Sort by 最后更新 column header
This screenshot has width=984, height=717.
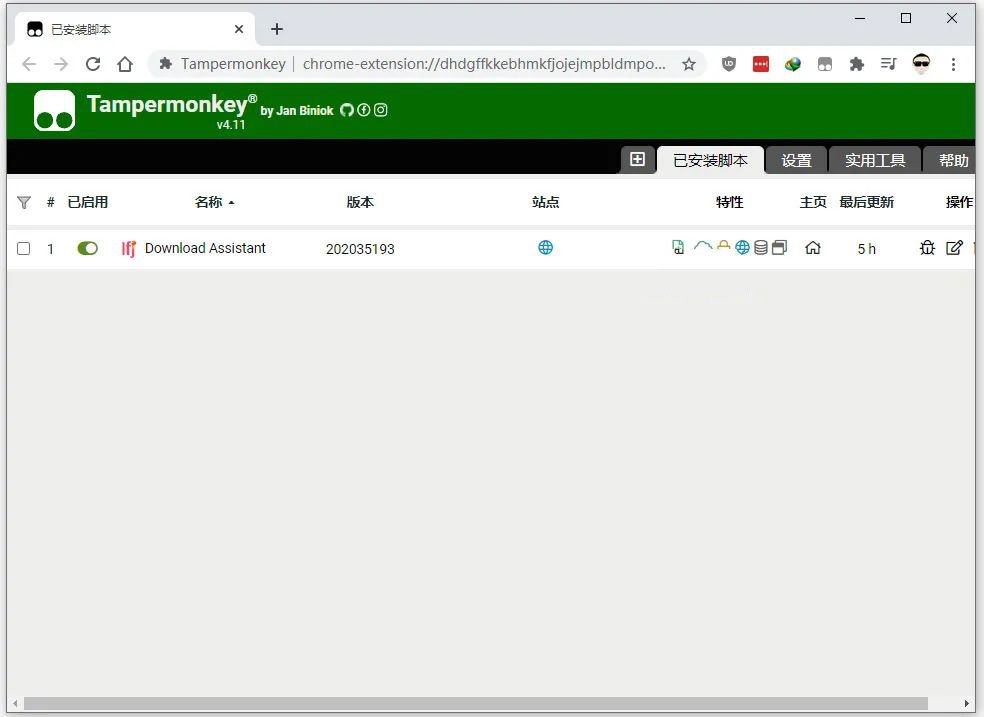coord(867,202)
